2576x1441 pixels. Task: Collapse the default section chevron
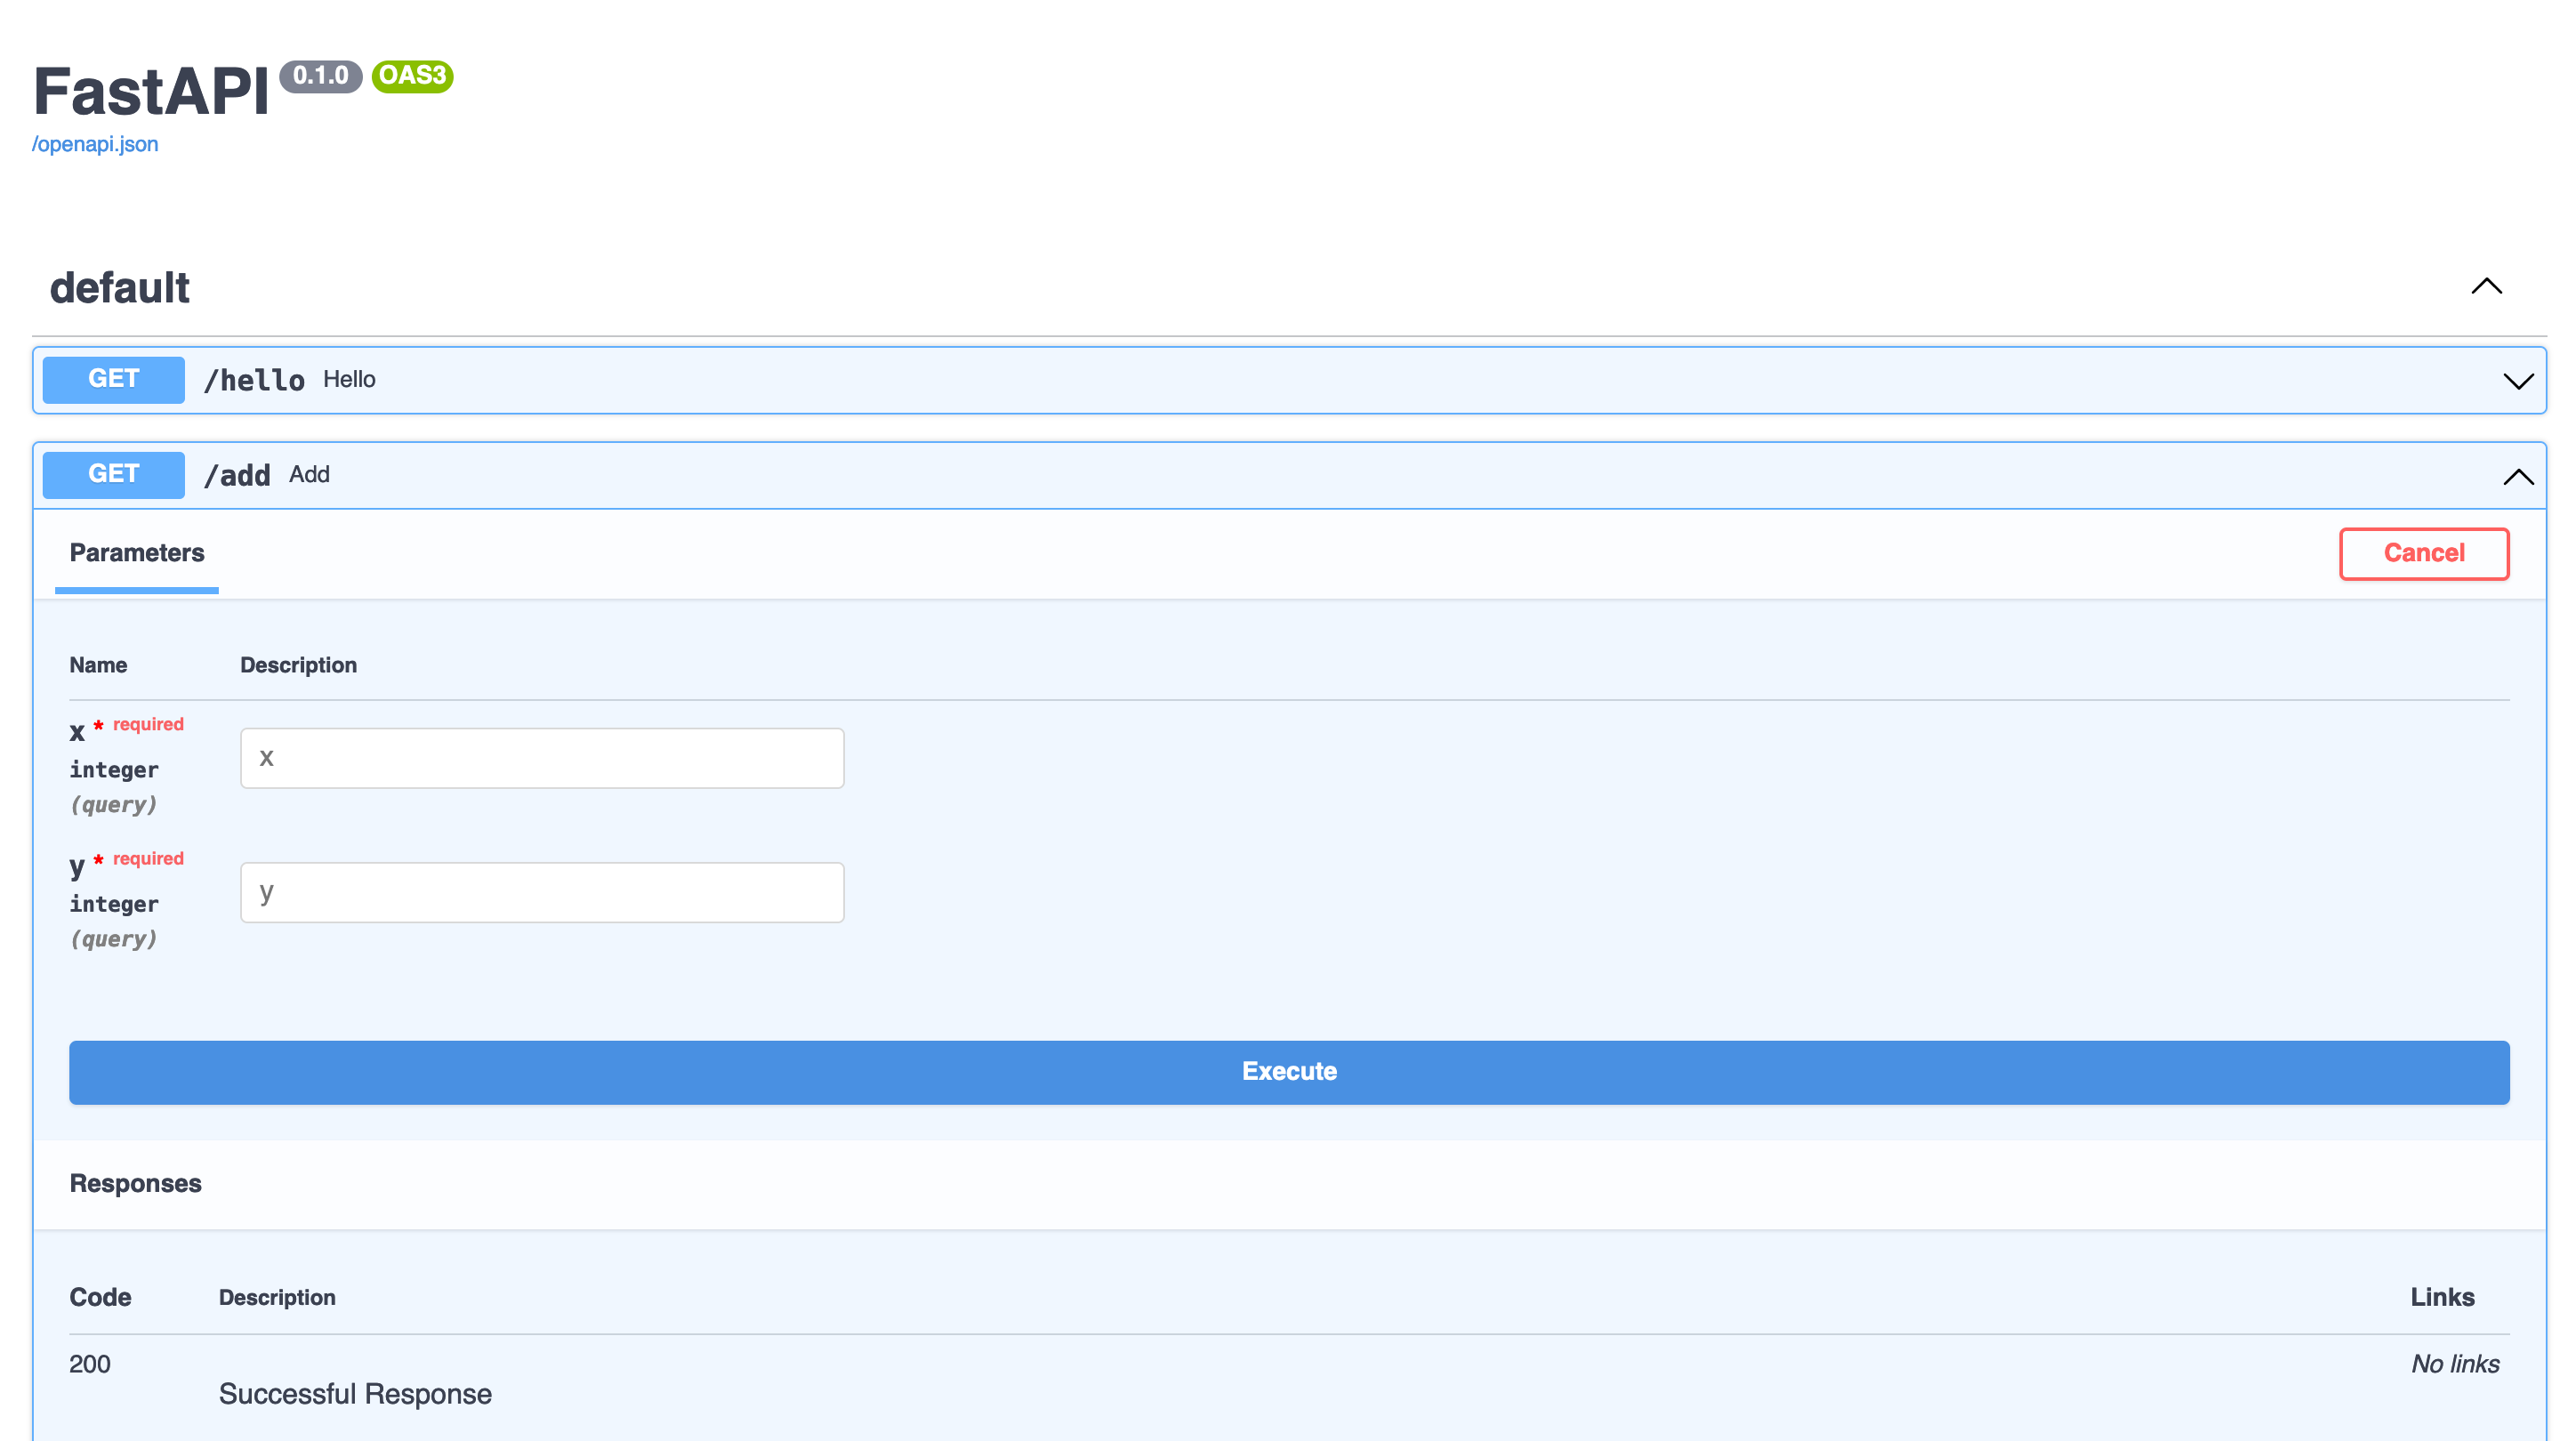2486,287
